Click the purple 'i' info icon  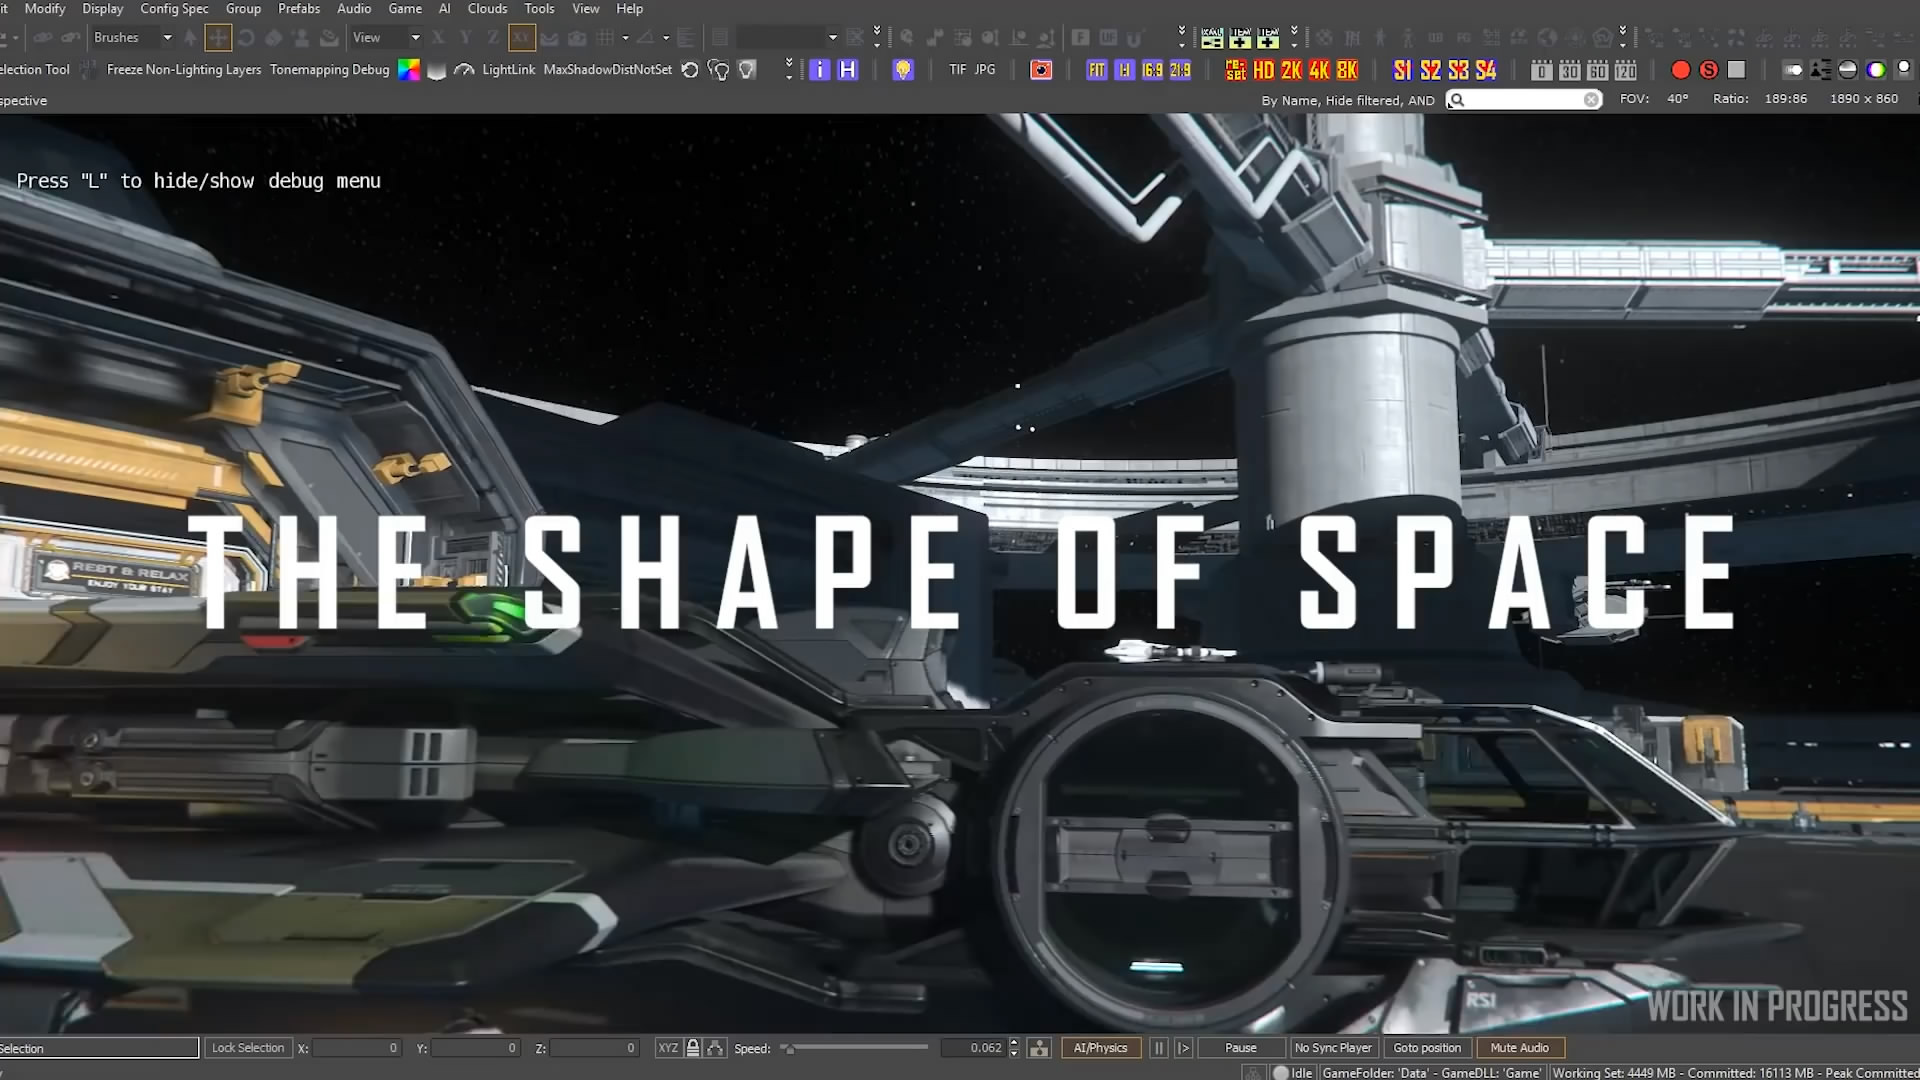point(819,69)
